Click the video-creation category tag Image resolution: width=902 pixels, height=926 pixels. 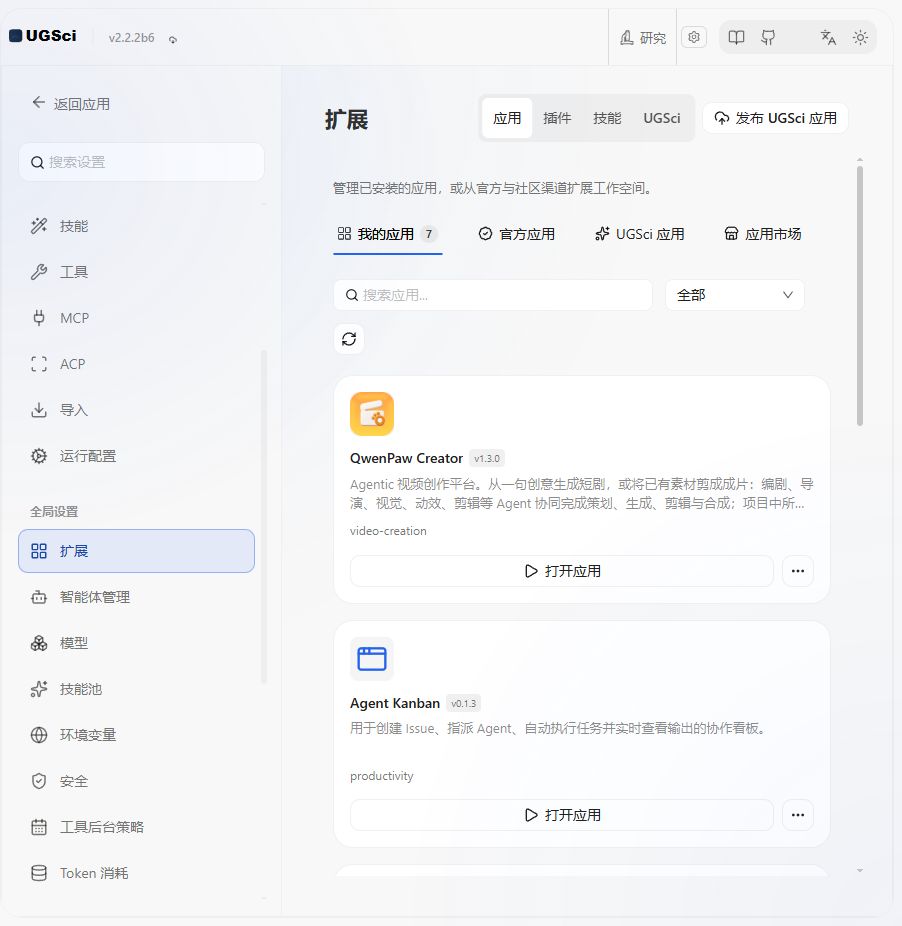coord(388,531)
